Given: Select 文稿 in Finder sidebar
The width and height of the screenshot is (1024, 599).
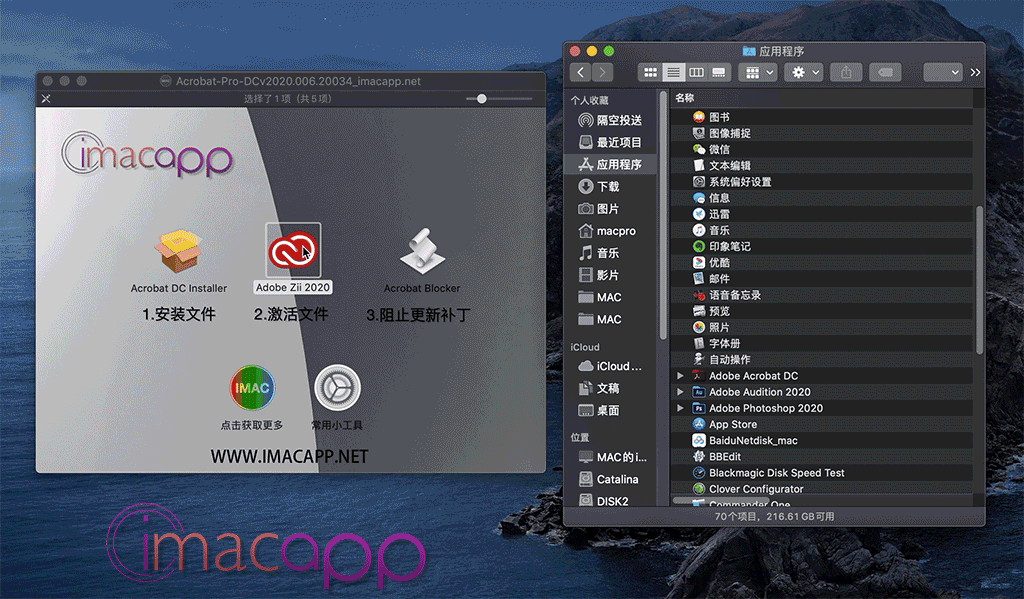Looking at the screenshot, I should [x=611, y=389].
